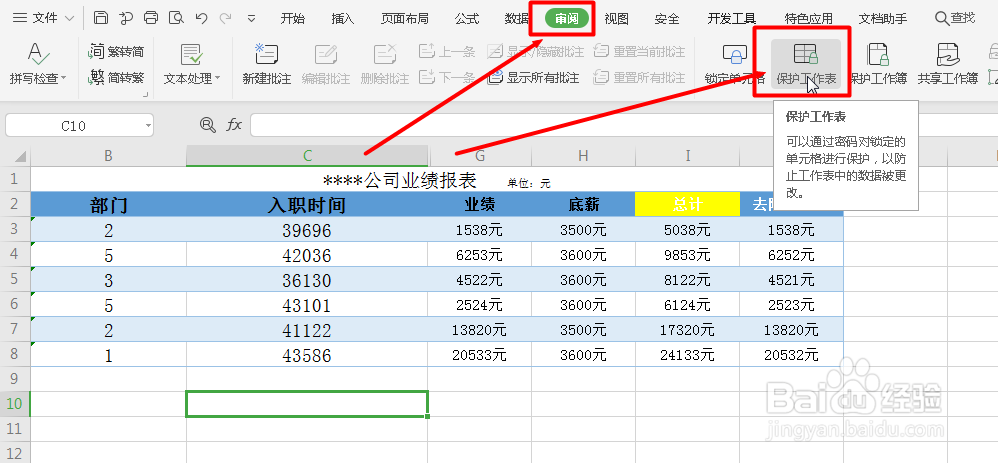998x463 pixels.
Task: Click the 部门 header cell
Action: 108,204
